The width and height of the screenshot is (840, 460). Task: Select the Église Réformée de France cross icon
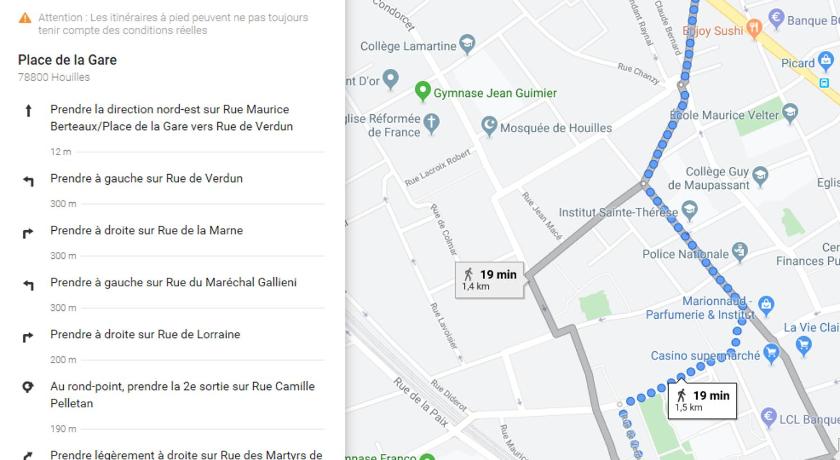(431, 123)
